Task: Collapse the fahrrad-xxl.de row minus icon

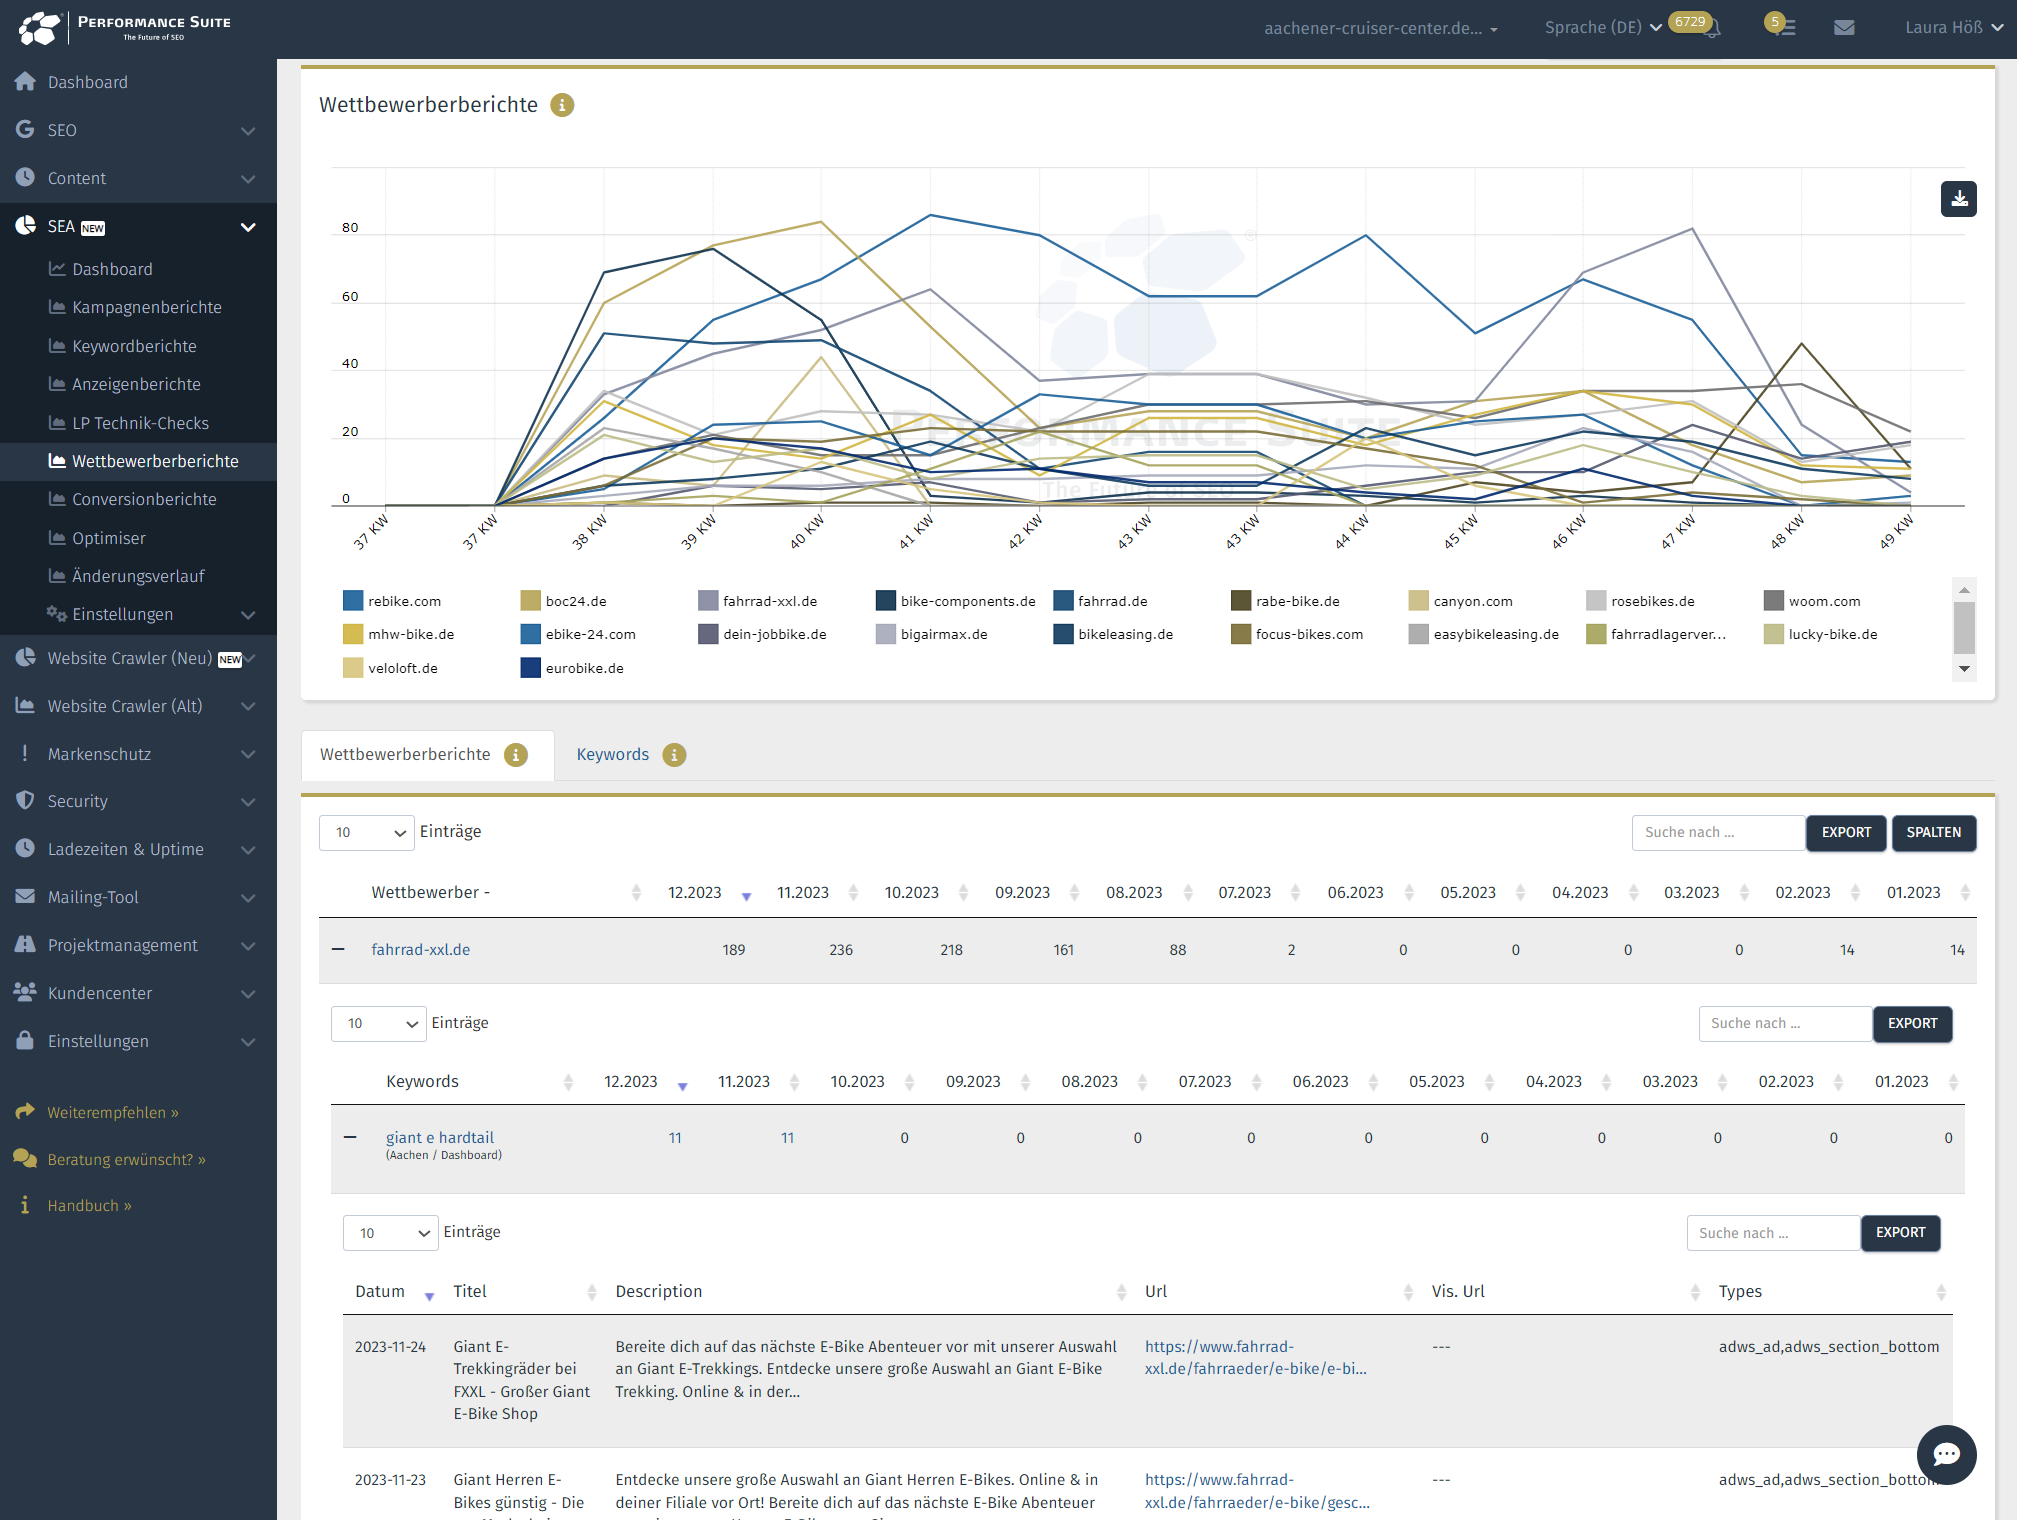Action: (338, 949)
